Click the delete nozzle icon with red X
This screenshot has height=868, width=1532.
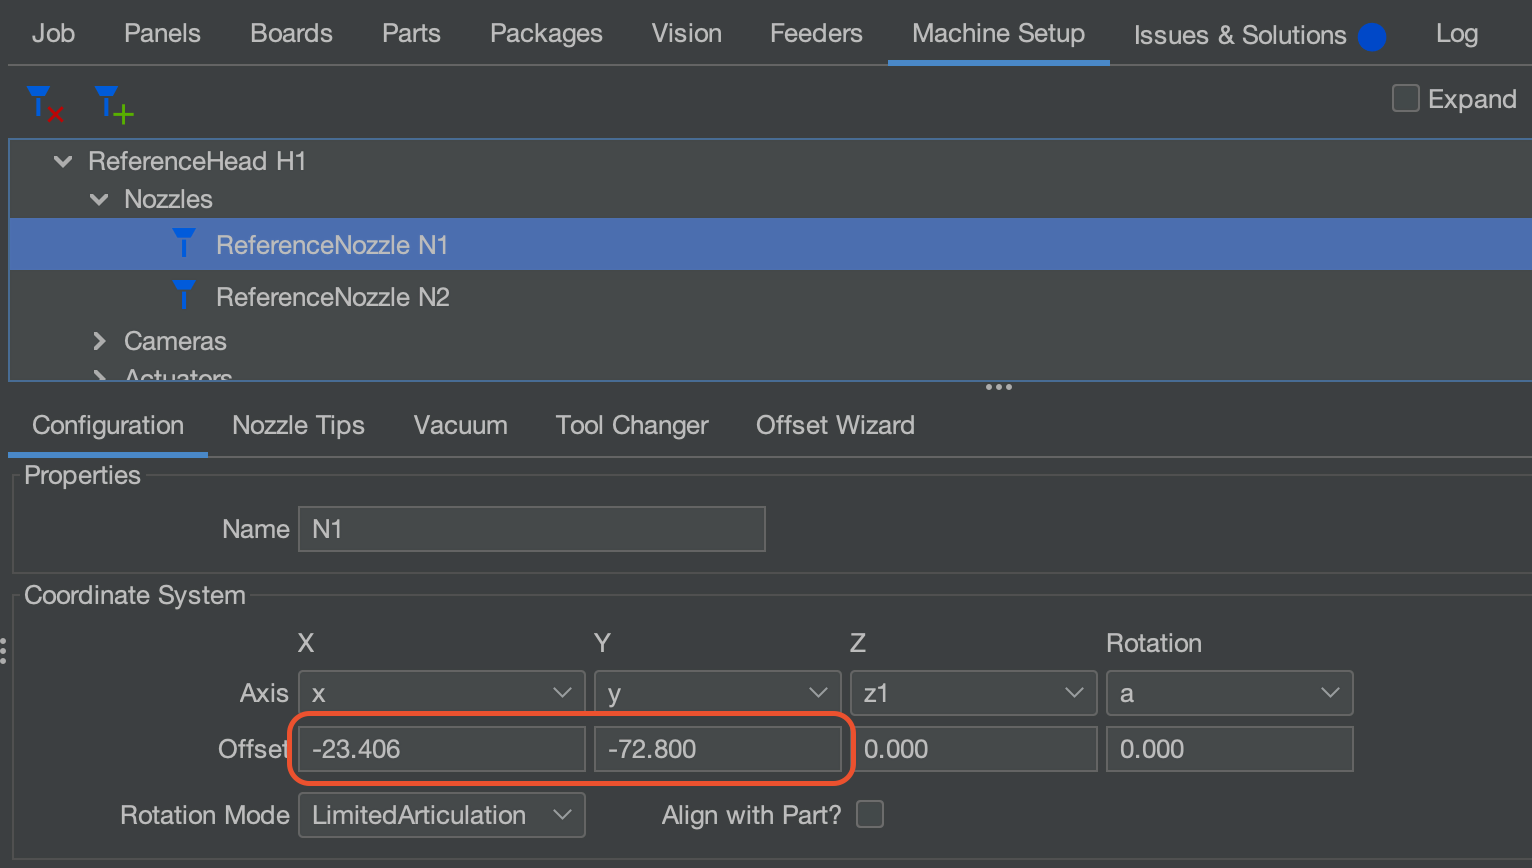click(45, 103)
